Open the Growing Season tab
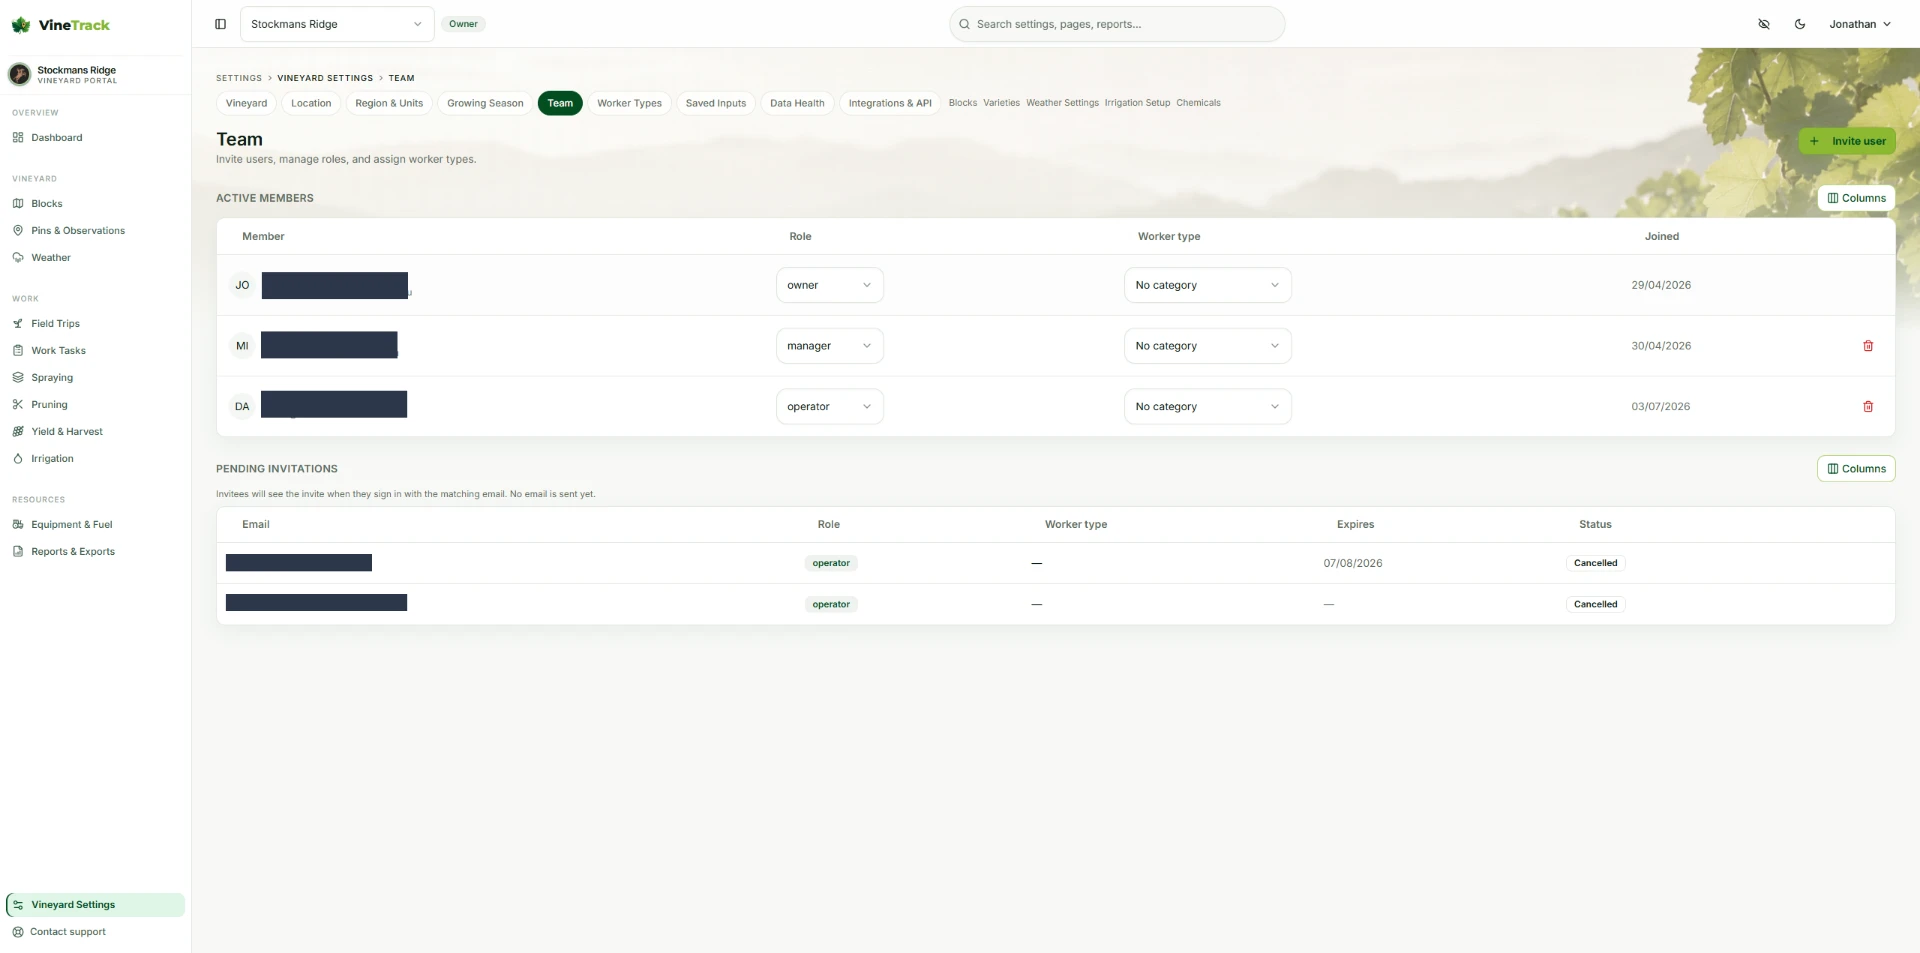1920x953 pixels. coord(485,103)
